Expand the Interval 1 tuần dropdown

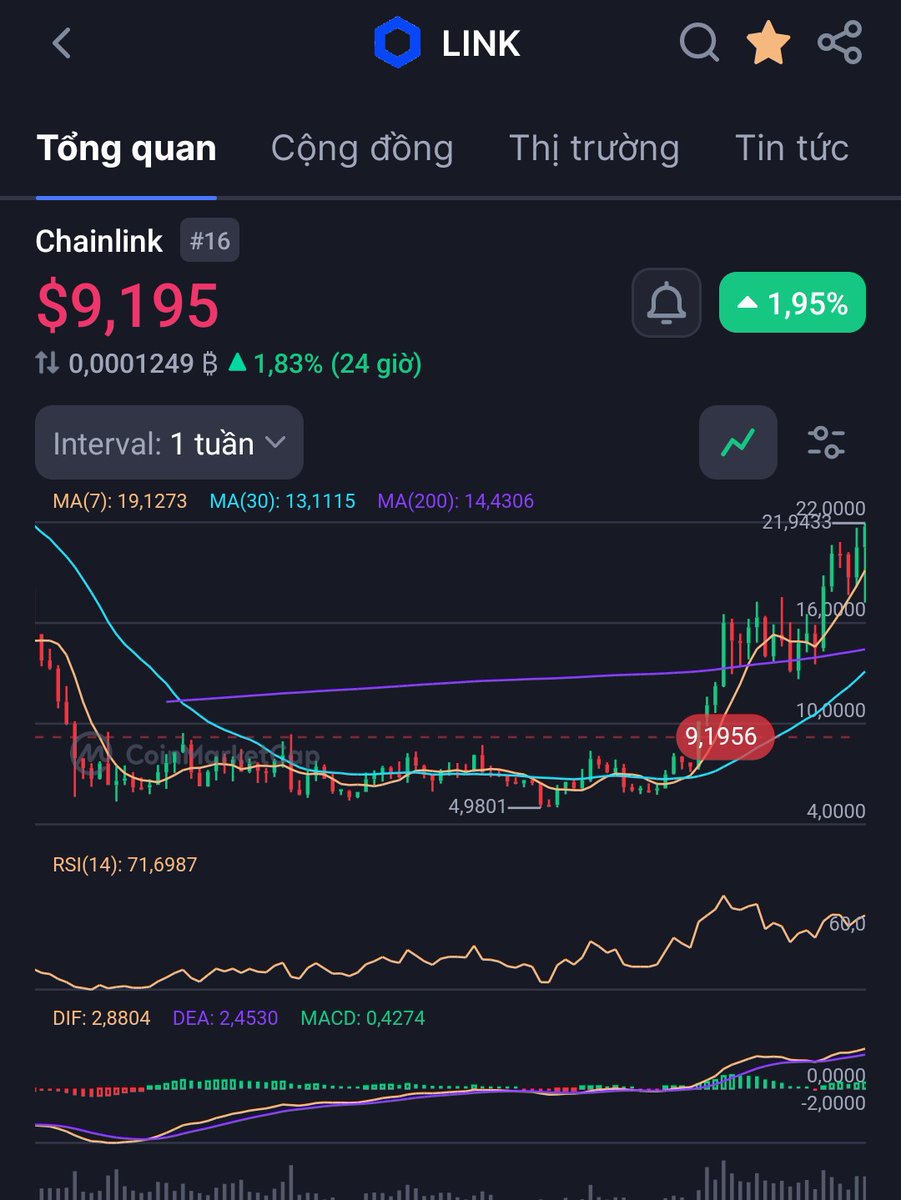pyautogui.click(x=169, y=442)
